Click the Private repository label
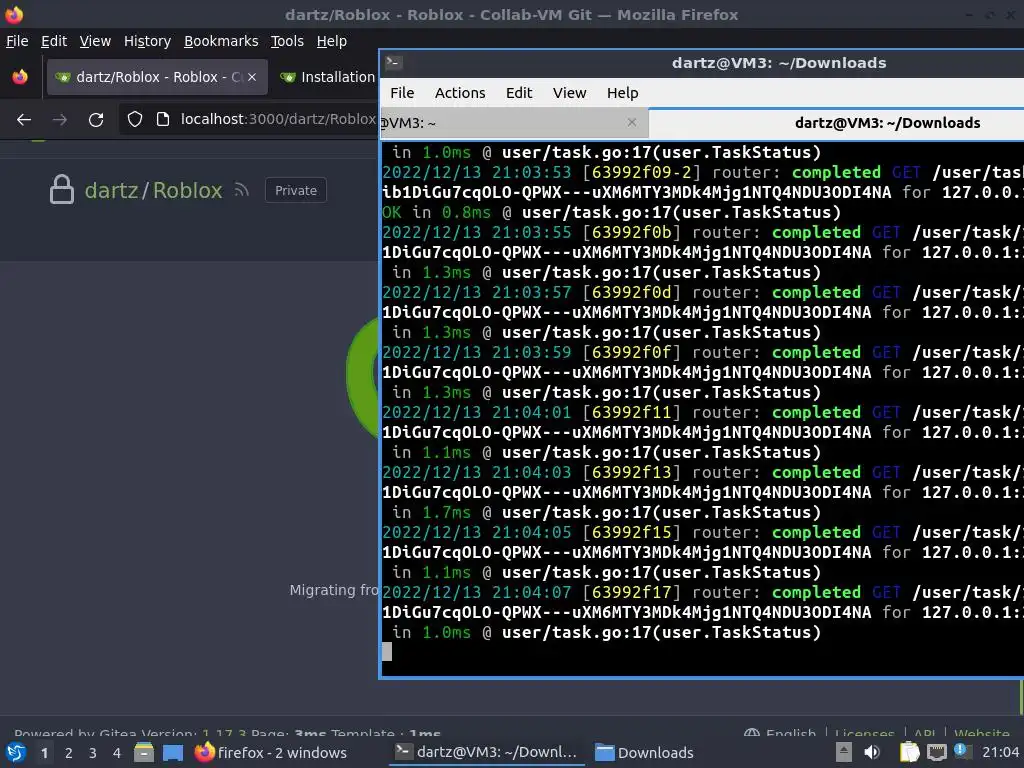1024x768 pixels. (296, 190)
